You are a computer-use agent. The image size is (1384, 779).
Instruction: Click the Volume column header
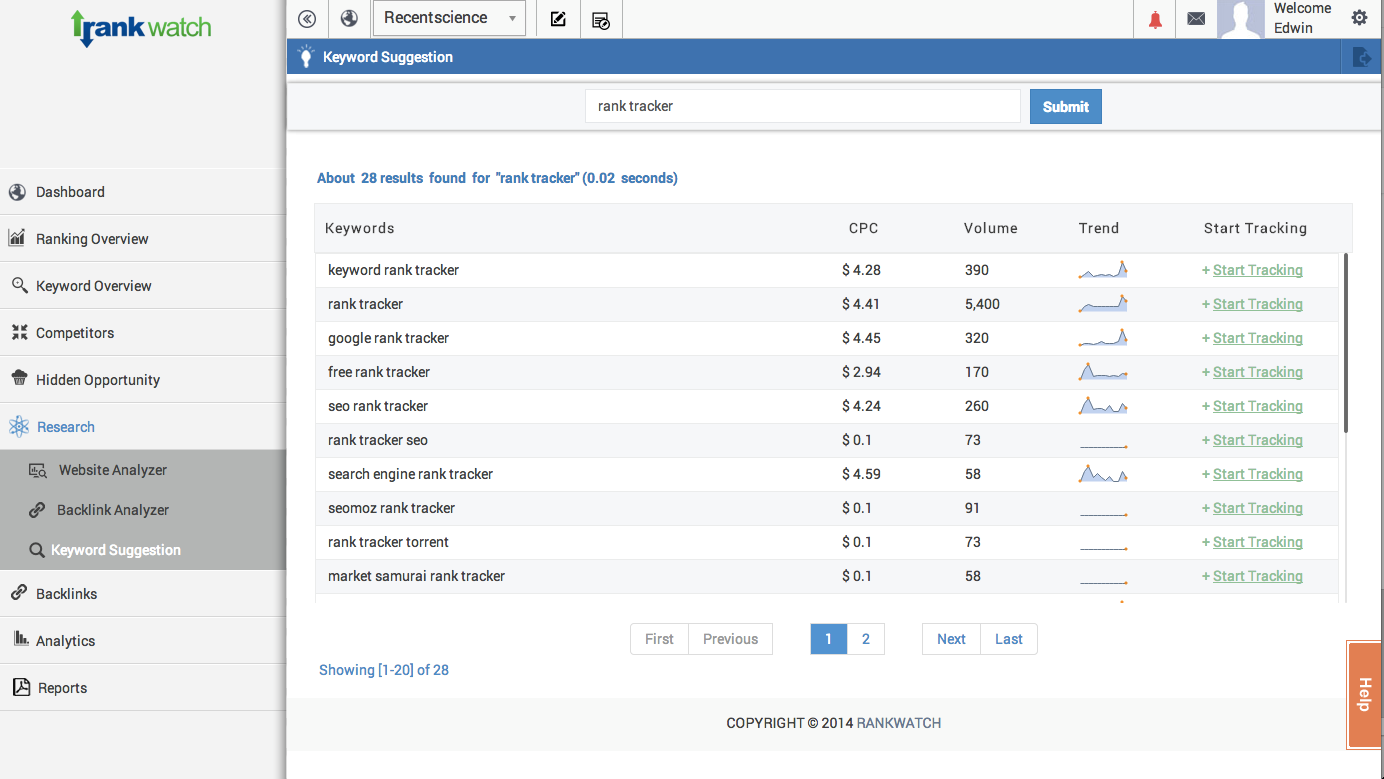coord(990,228)
